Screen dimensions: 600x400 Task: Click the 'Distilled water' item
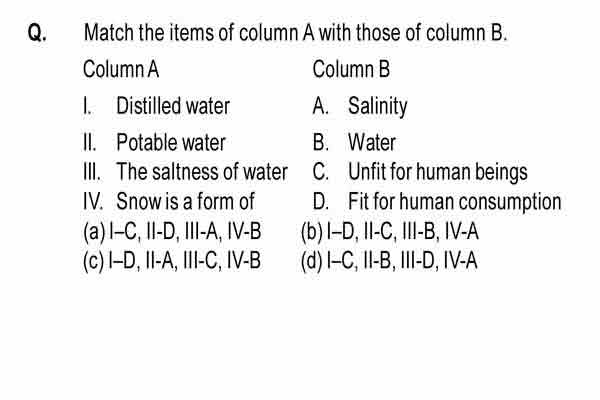173,106
